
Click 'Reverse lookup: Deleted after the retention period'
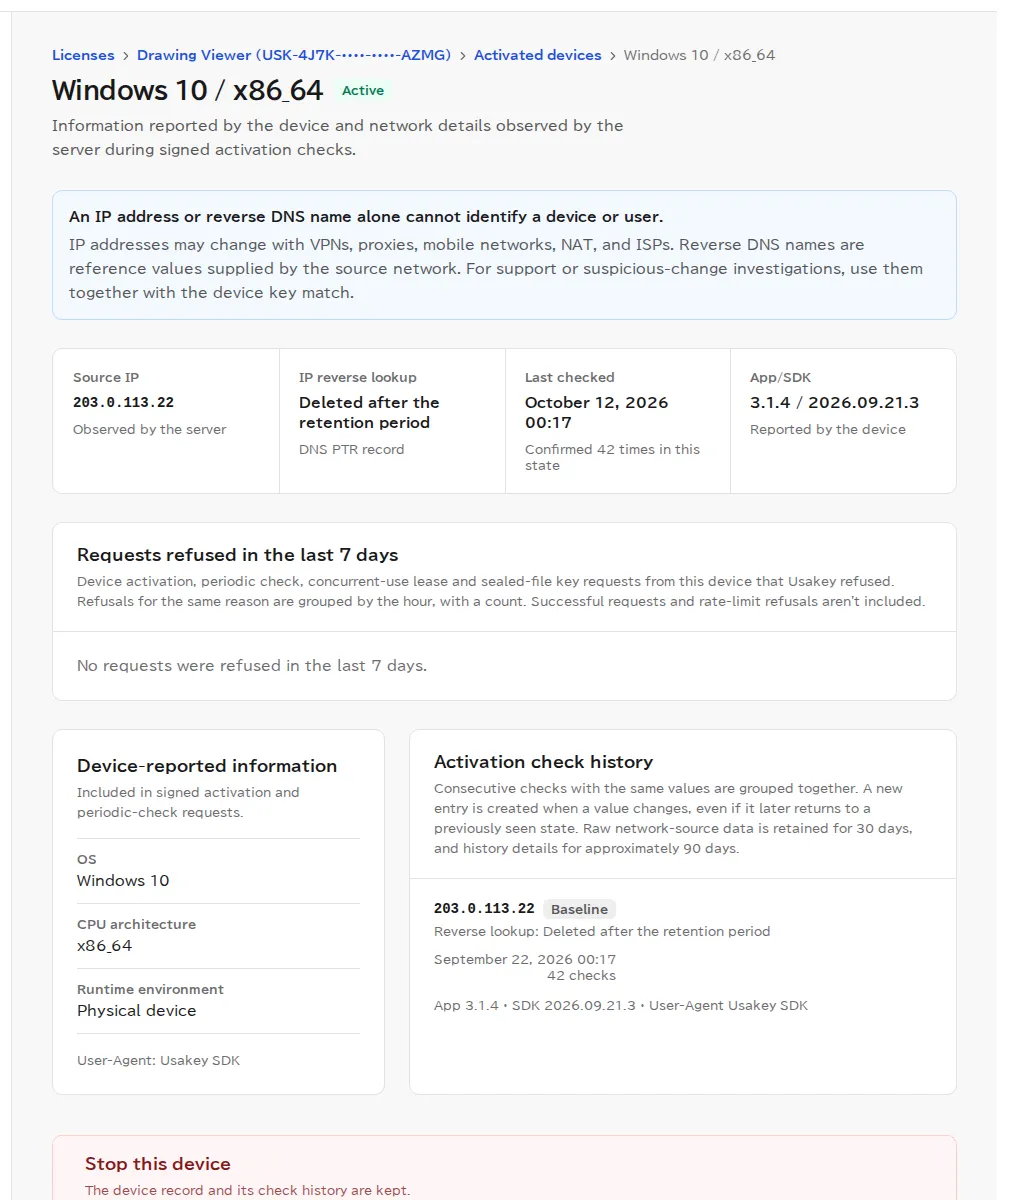tap(602, 931)
